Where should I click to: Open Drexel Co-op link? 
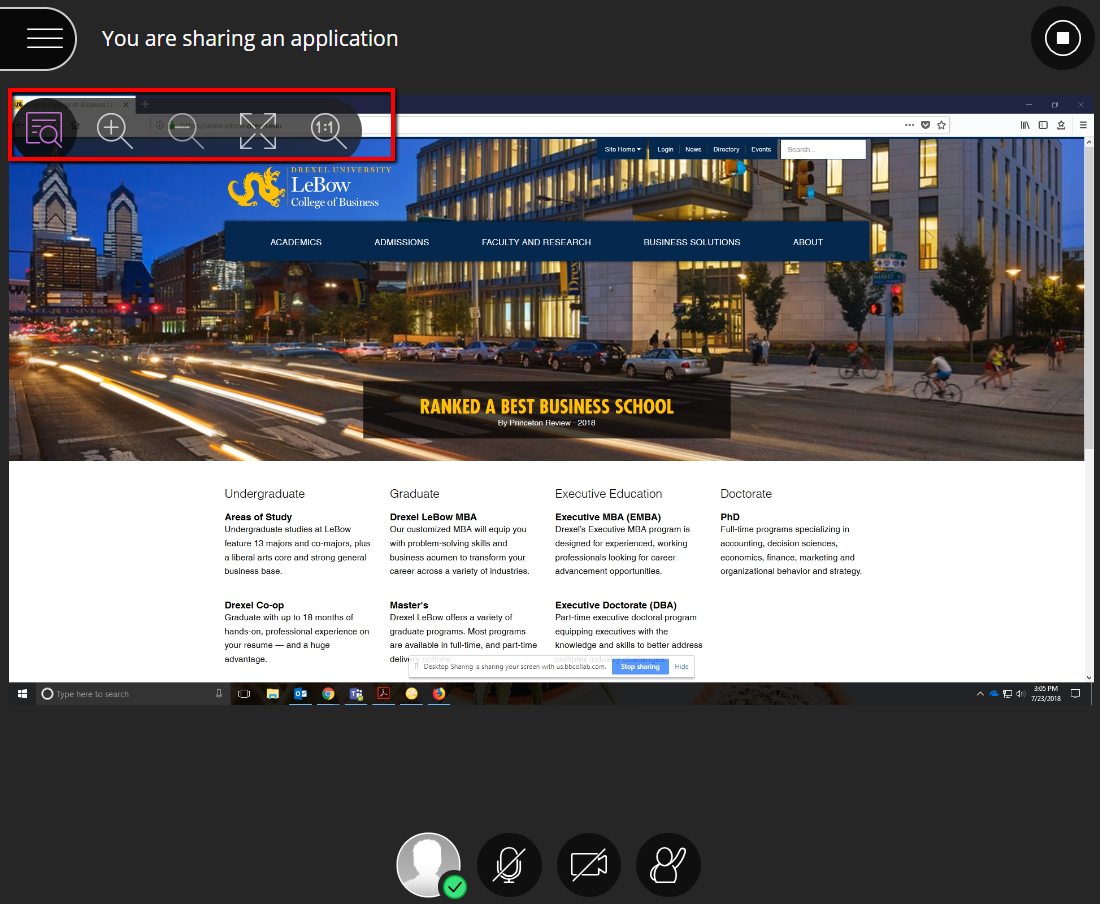point(254,605)
